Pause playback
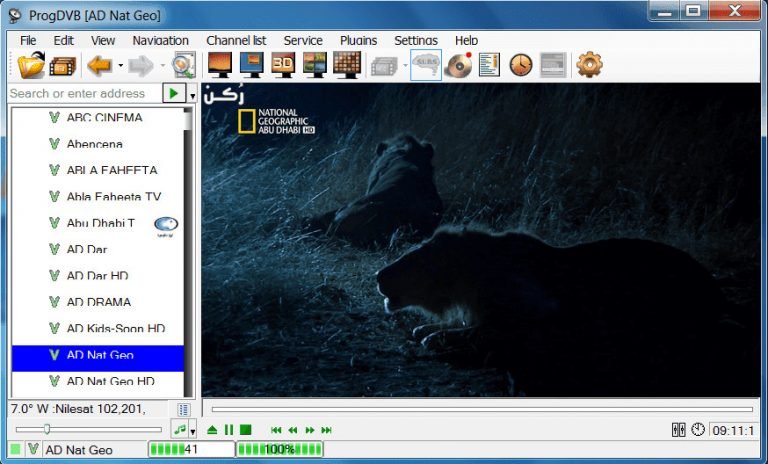768x464 pixels. click(x=229, y=430)
